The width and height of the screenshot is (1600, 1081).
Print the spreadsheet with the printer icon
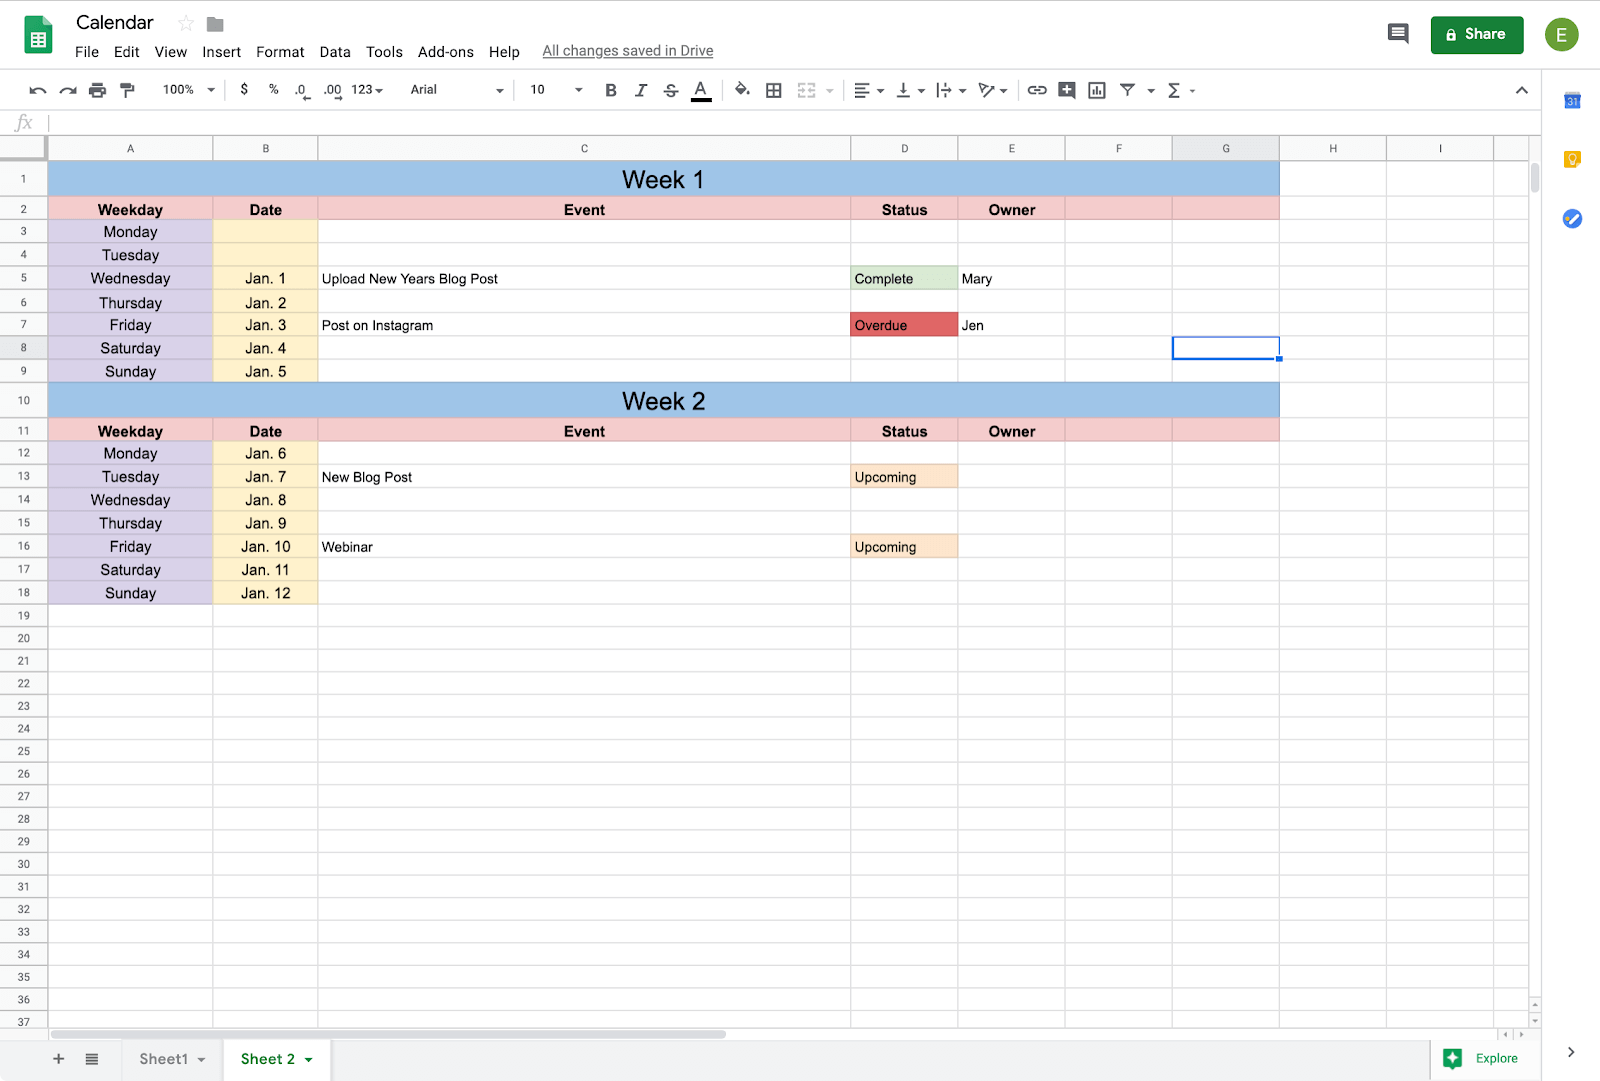pos(97,90)
